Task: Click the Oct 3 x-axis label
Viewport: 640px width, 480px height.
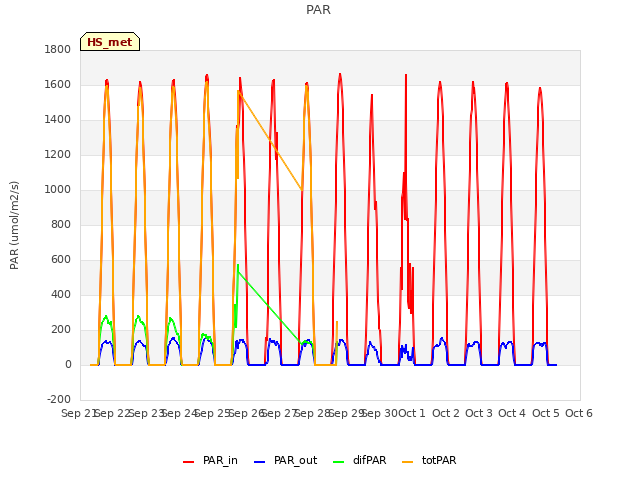Action: click(479, 413)
